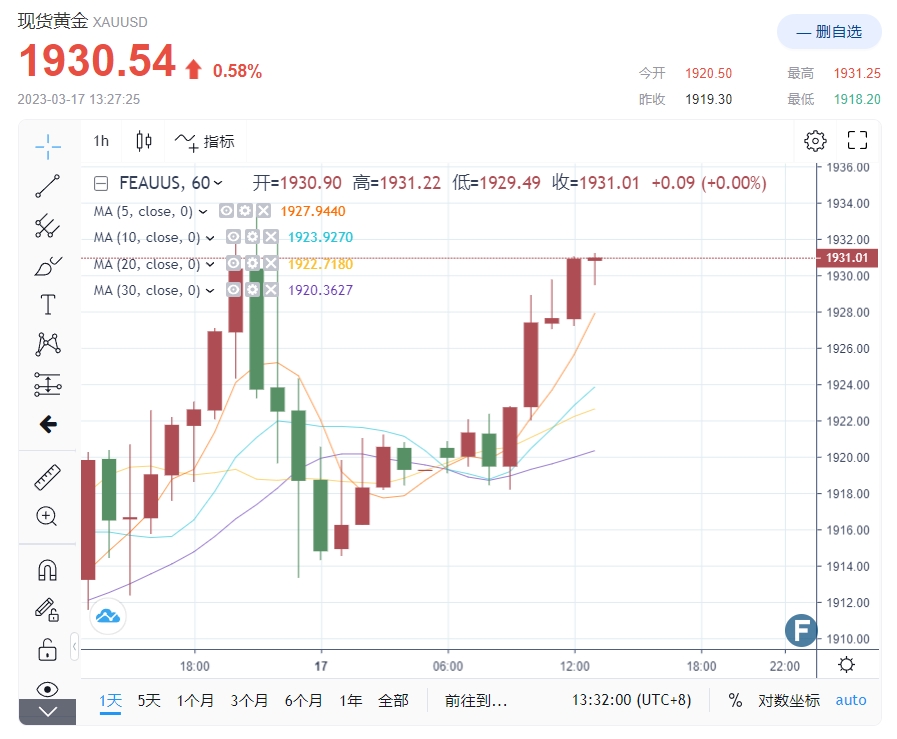897x739 pixels.
Task: Remove MA(30) using its X button
Action: click(x=270, y=289)
